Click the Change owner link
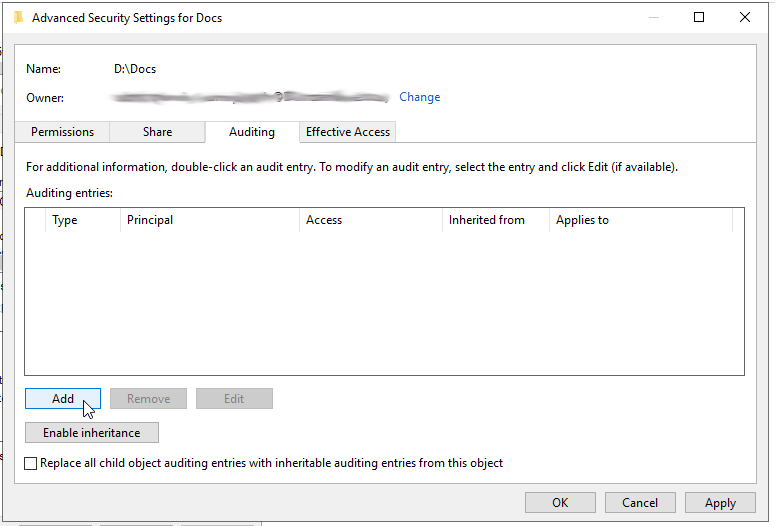 [x=420, y=97]
